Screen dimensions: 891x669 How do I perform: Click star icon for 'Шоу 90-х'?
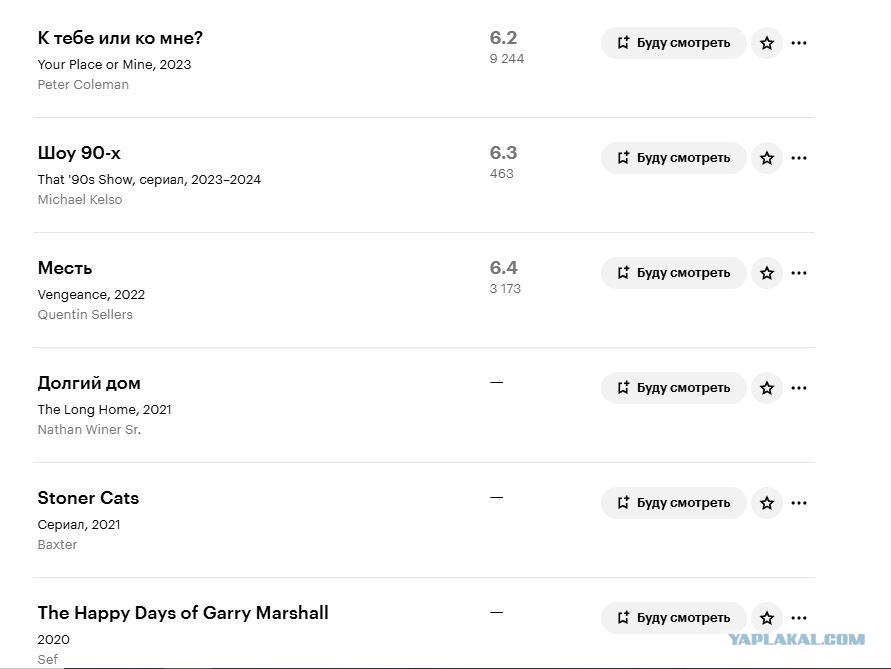(x=767, y=158)
